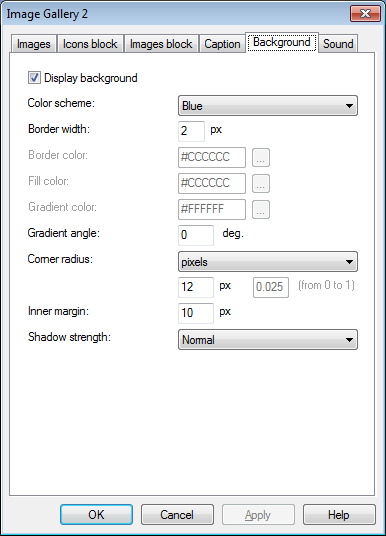Viewport: 386px width, 536px height.
Task: Click the Inner margin input field
Action: 196,313
